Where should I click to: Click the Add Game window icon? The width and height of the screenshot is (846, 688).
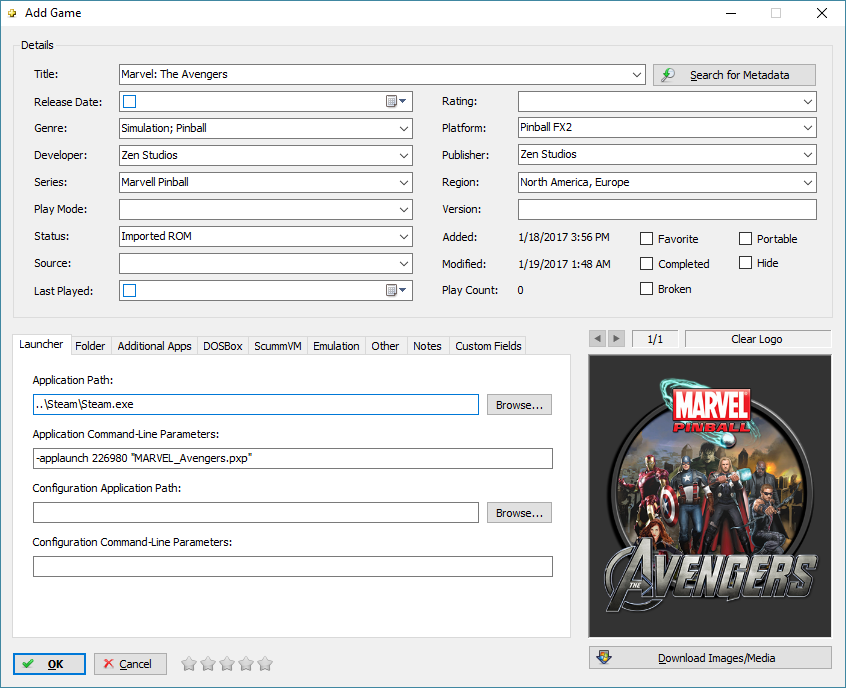[12, 13]
